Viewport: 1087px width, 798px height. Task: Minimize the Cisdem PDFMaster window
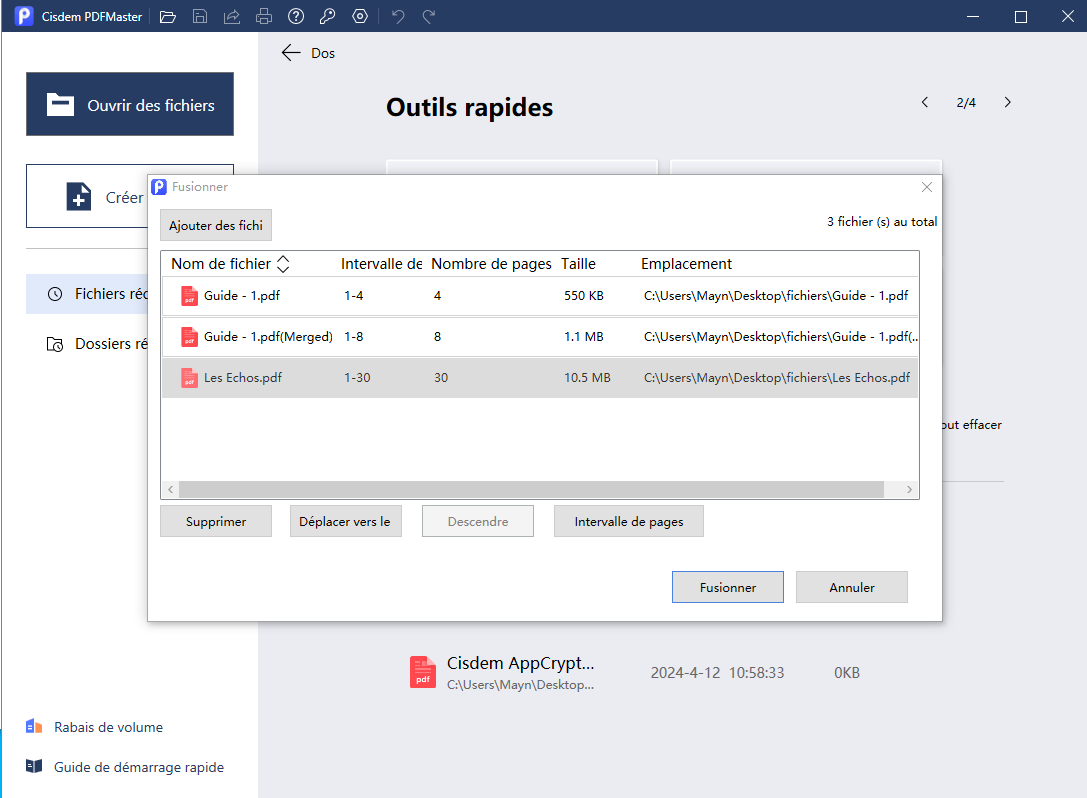(x=973, y=16)
